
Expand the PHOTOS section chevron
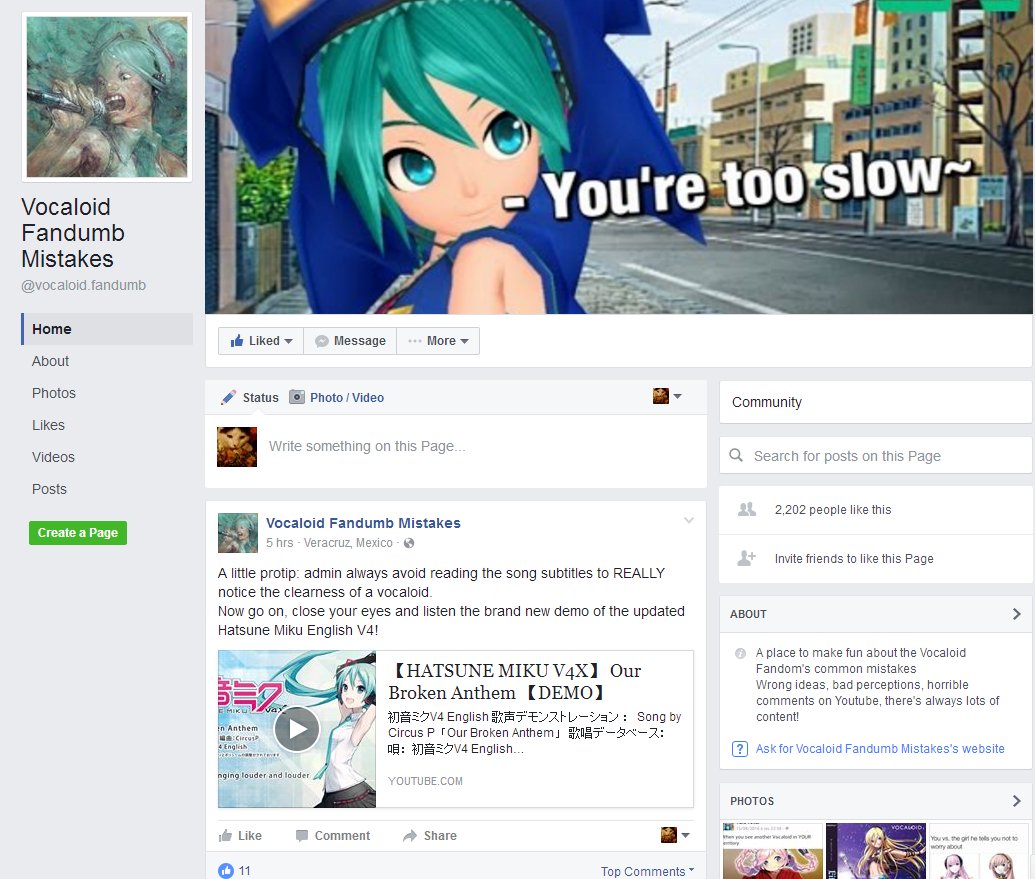[1017, 800]
